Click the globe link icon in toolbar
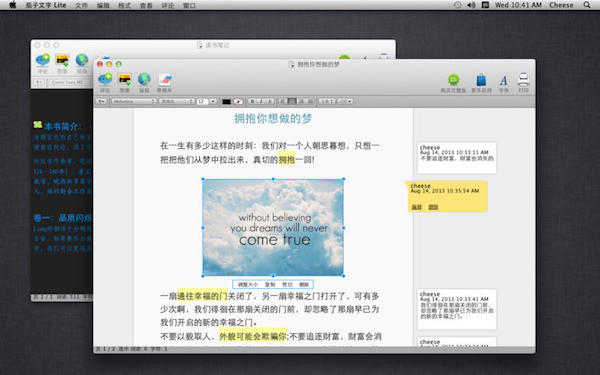The width and height of the screenshot is (600, 375). pyautogui.click(x=144, y=79)
